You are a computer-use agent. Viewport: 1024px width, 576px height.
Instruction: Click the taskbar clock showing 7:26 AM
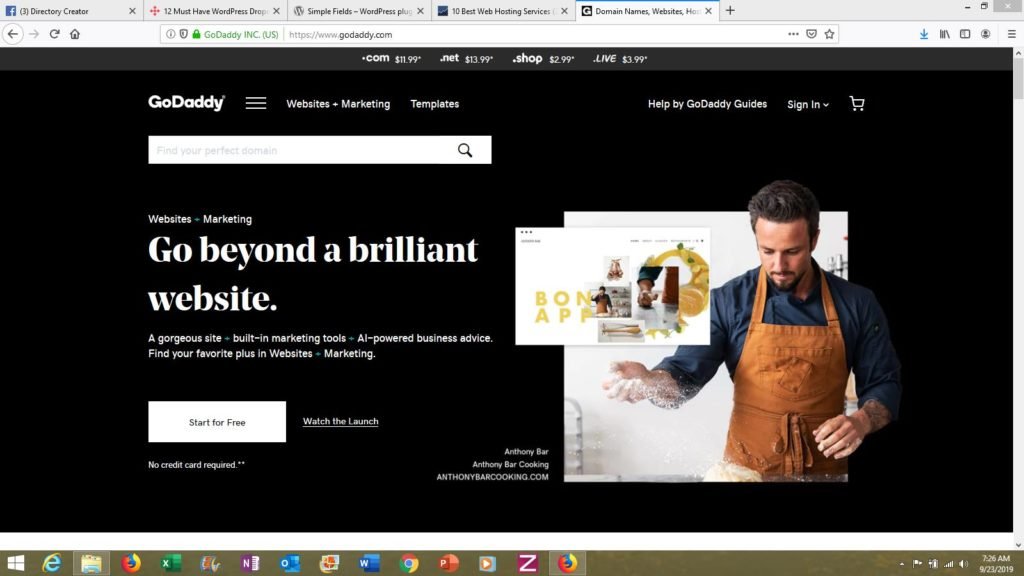pyautogui.click(x=996, y=564)
